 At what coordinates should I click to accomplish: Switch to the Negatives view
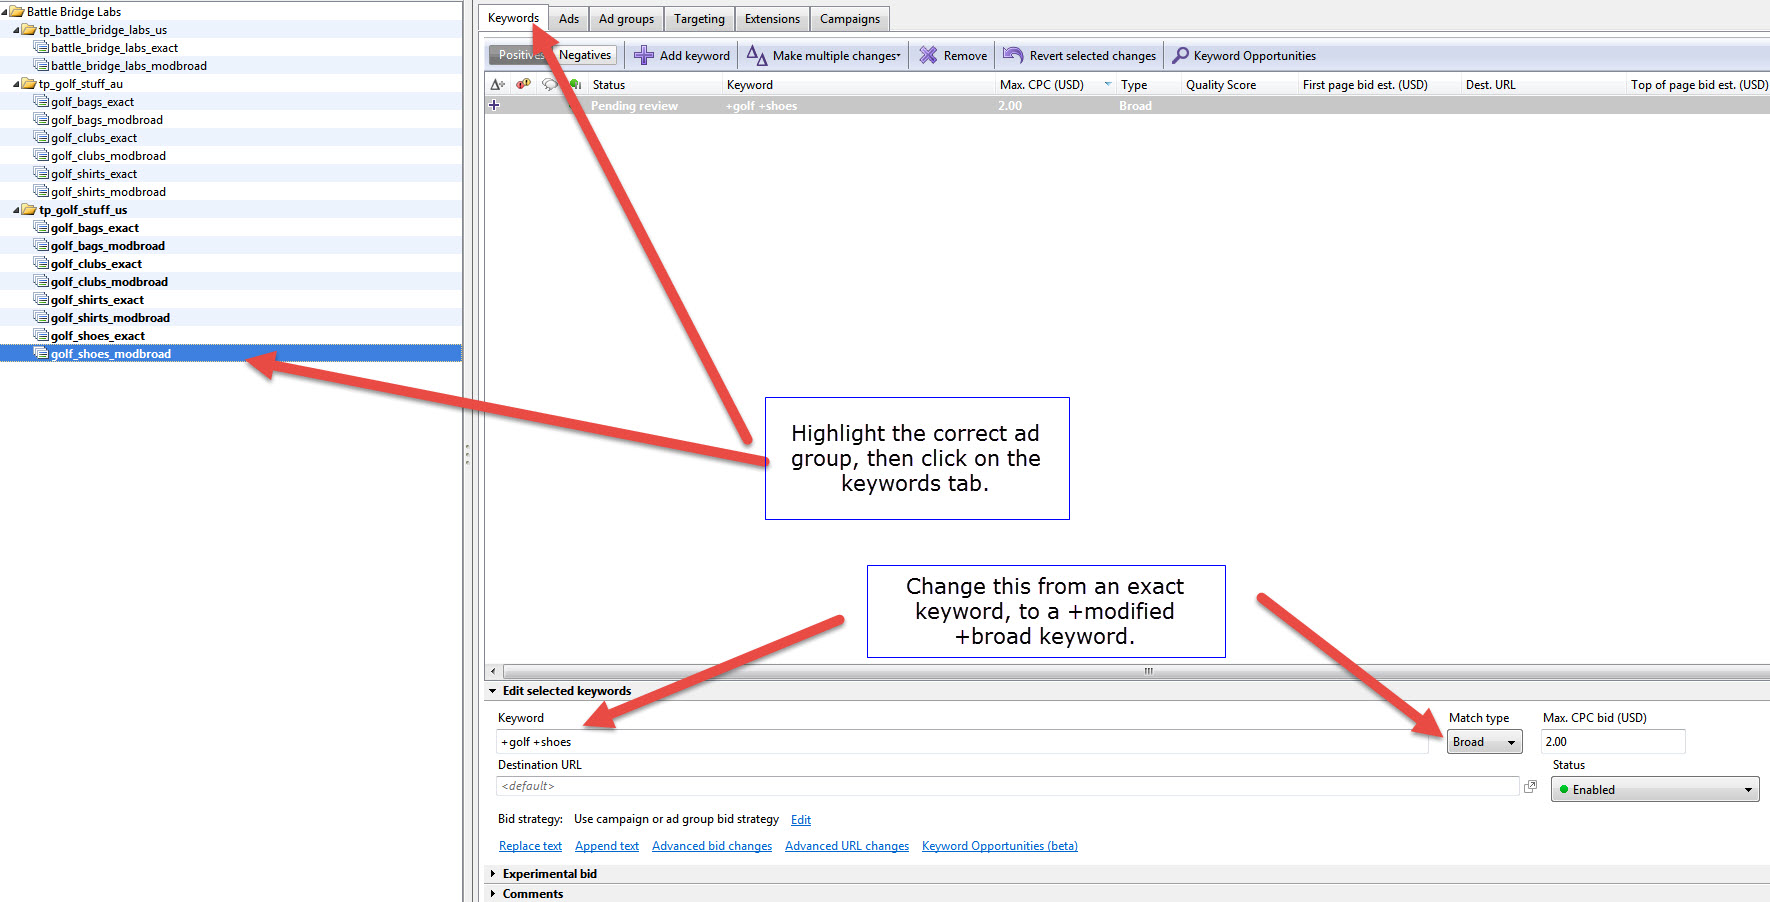click(x=584, y=55)
